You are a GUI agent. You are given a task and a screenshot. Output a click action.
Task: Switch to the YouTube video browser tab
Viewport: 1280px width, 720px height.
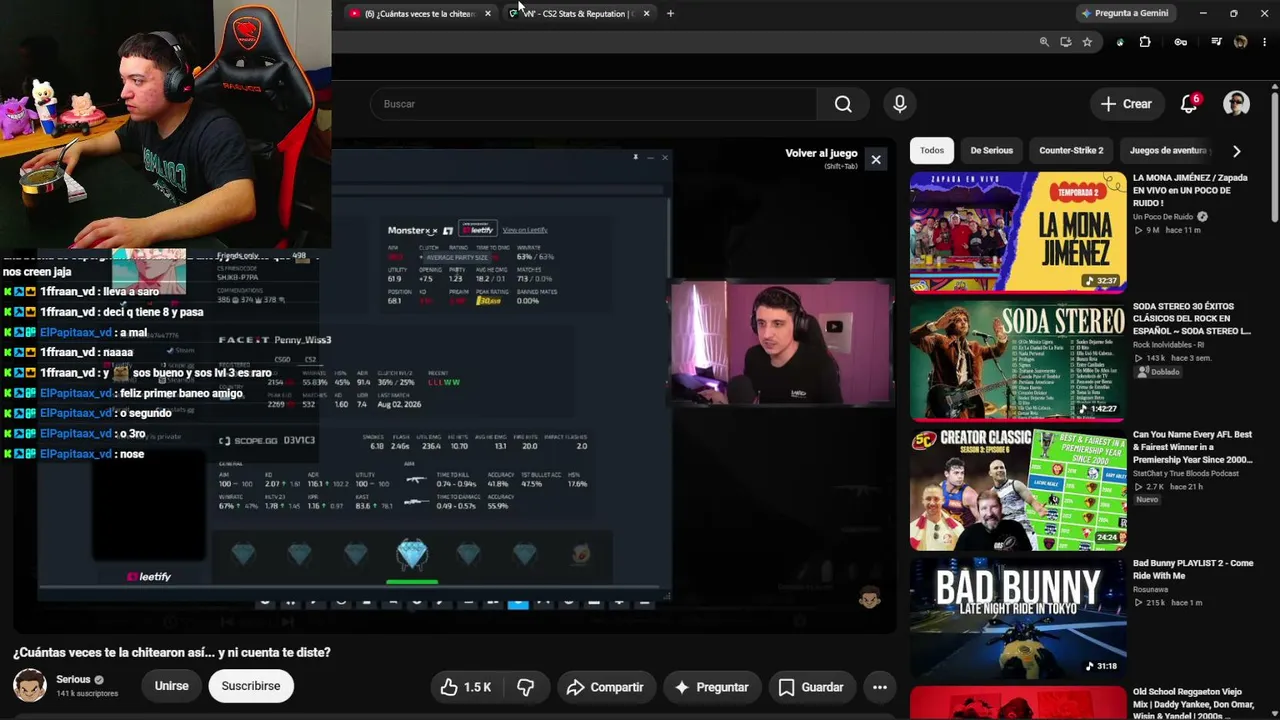[420, 13]
